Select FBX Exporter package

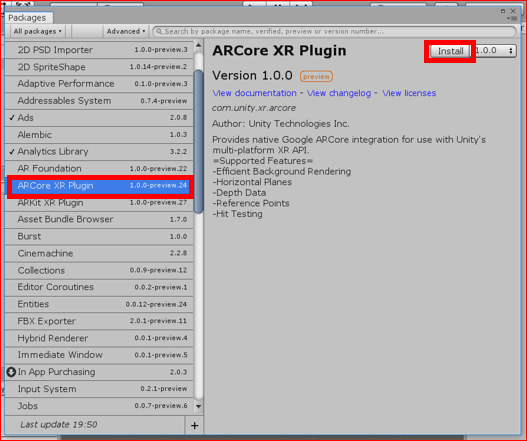99,321
